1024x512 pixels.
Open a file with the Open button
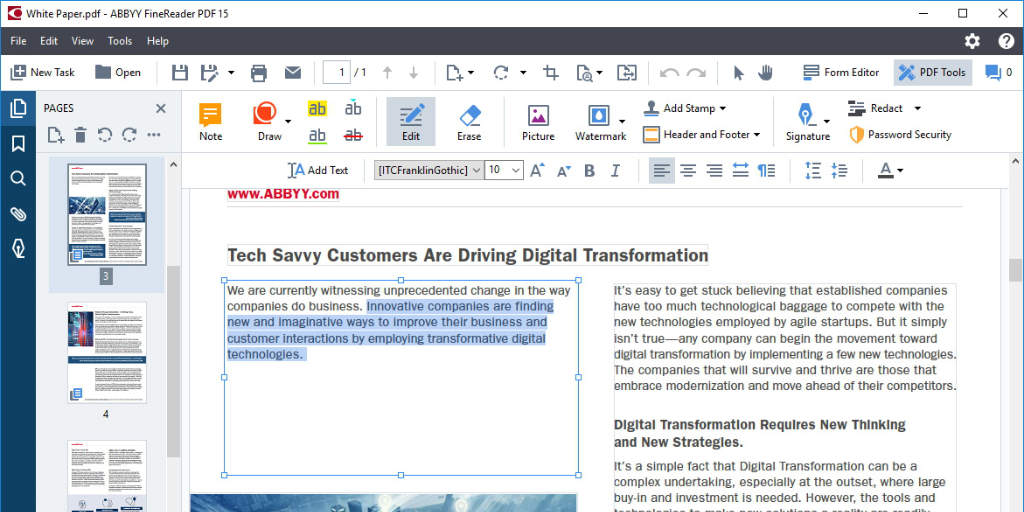pos(118,72)
